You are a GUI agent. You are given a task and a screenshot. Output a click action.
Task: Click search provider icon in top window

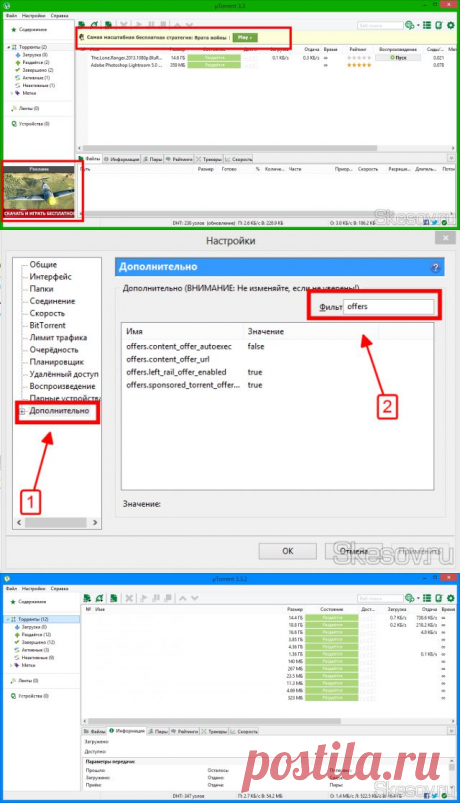409,25
